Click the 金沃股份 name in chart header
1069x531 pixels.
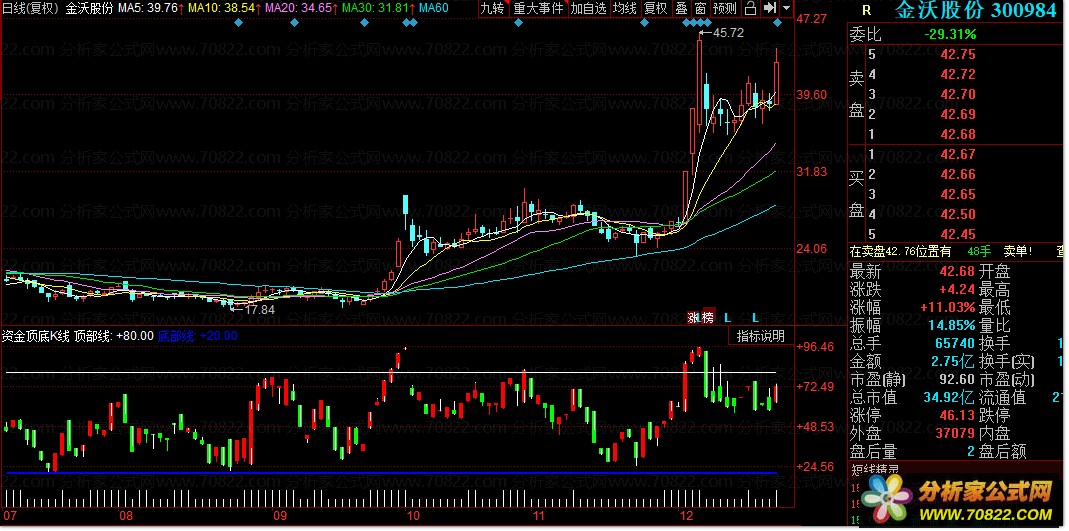point(89,8)
